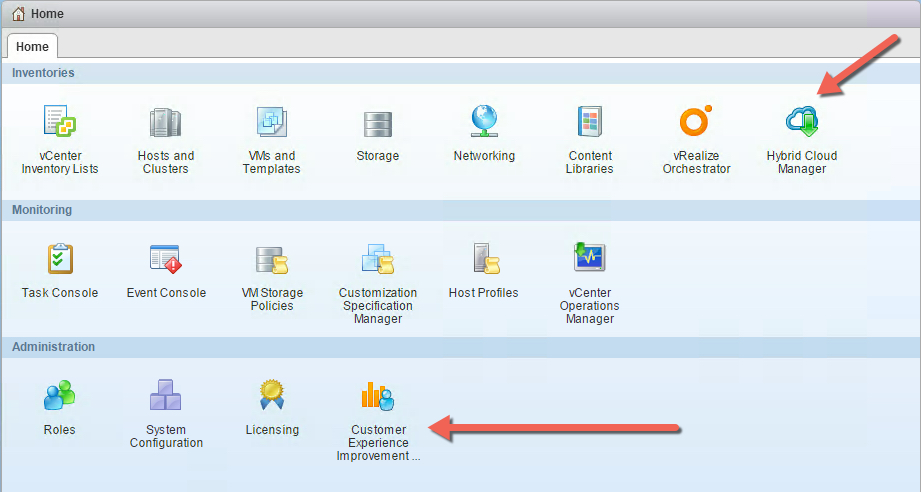Open the Event Console icon
The image size is (921, 492).
coord(166,259)
